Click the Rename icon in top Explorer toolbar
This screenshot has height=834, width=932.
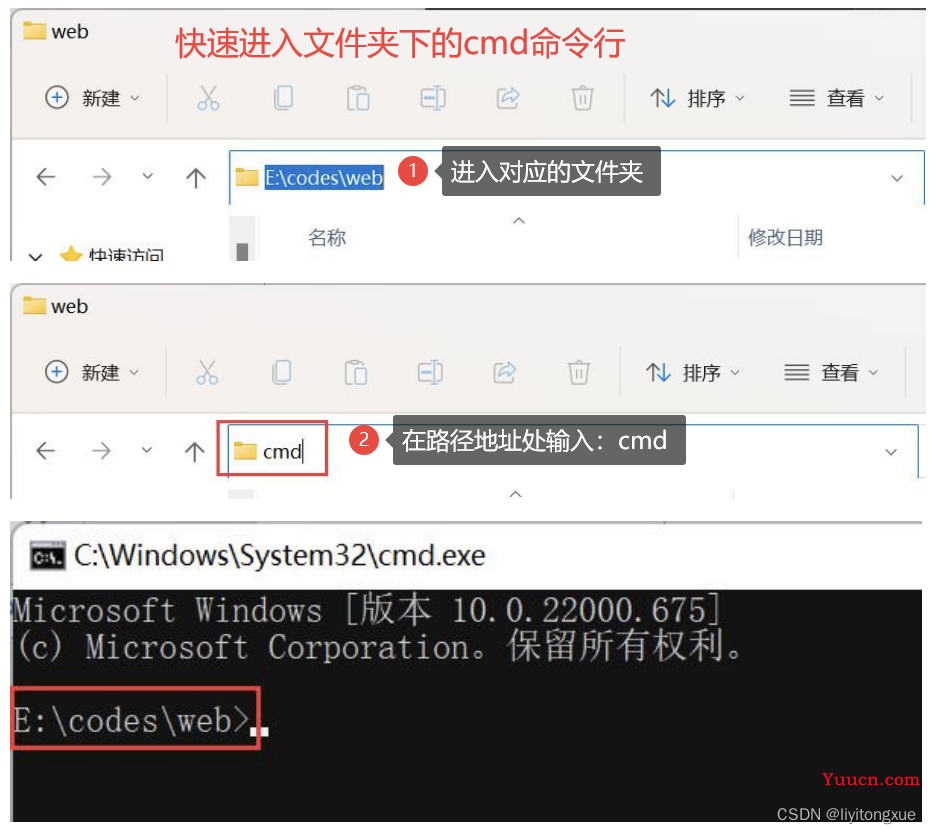pyautogui.click(x=433, y=98)
